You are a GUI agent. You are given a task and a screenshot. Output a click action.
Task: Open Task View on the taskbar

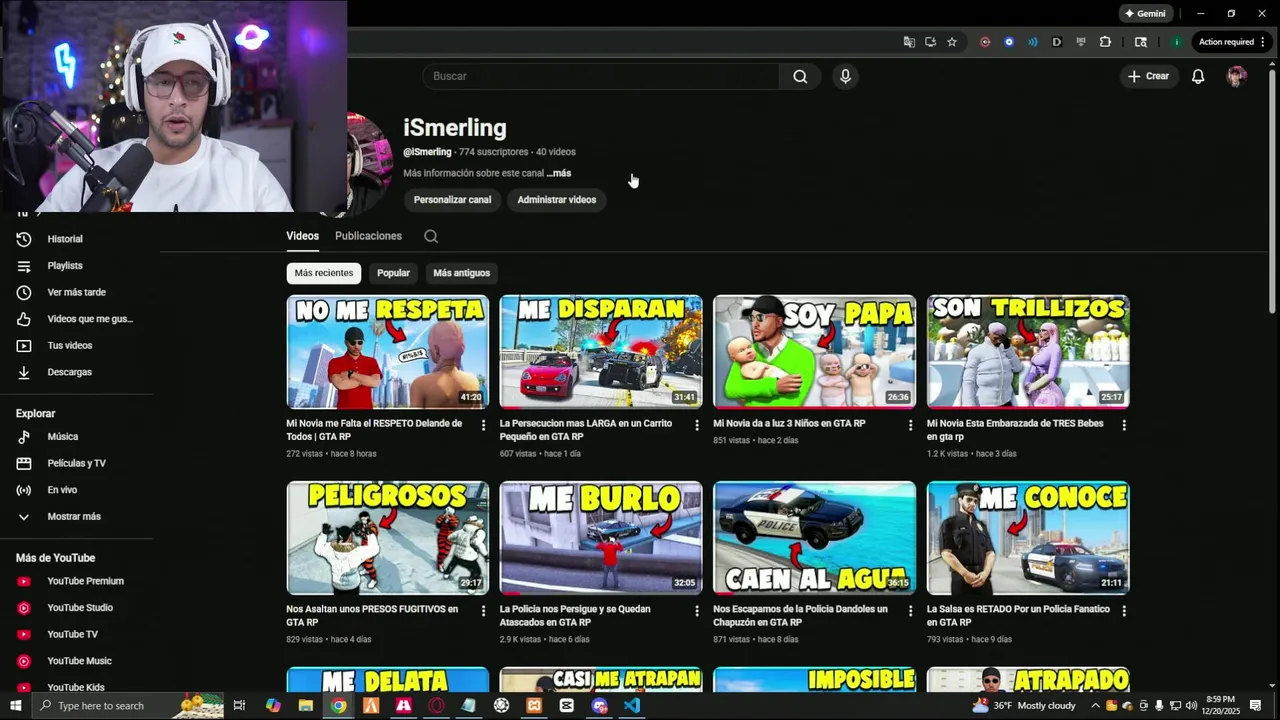[239, 706]
